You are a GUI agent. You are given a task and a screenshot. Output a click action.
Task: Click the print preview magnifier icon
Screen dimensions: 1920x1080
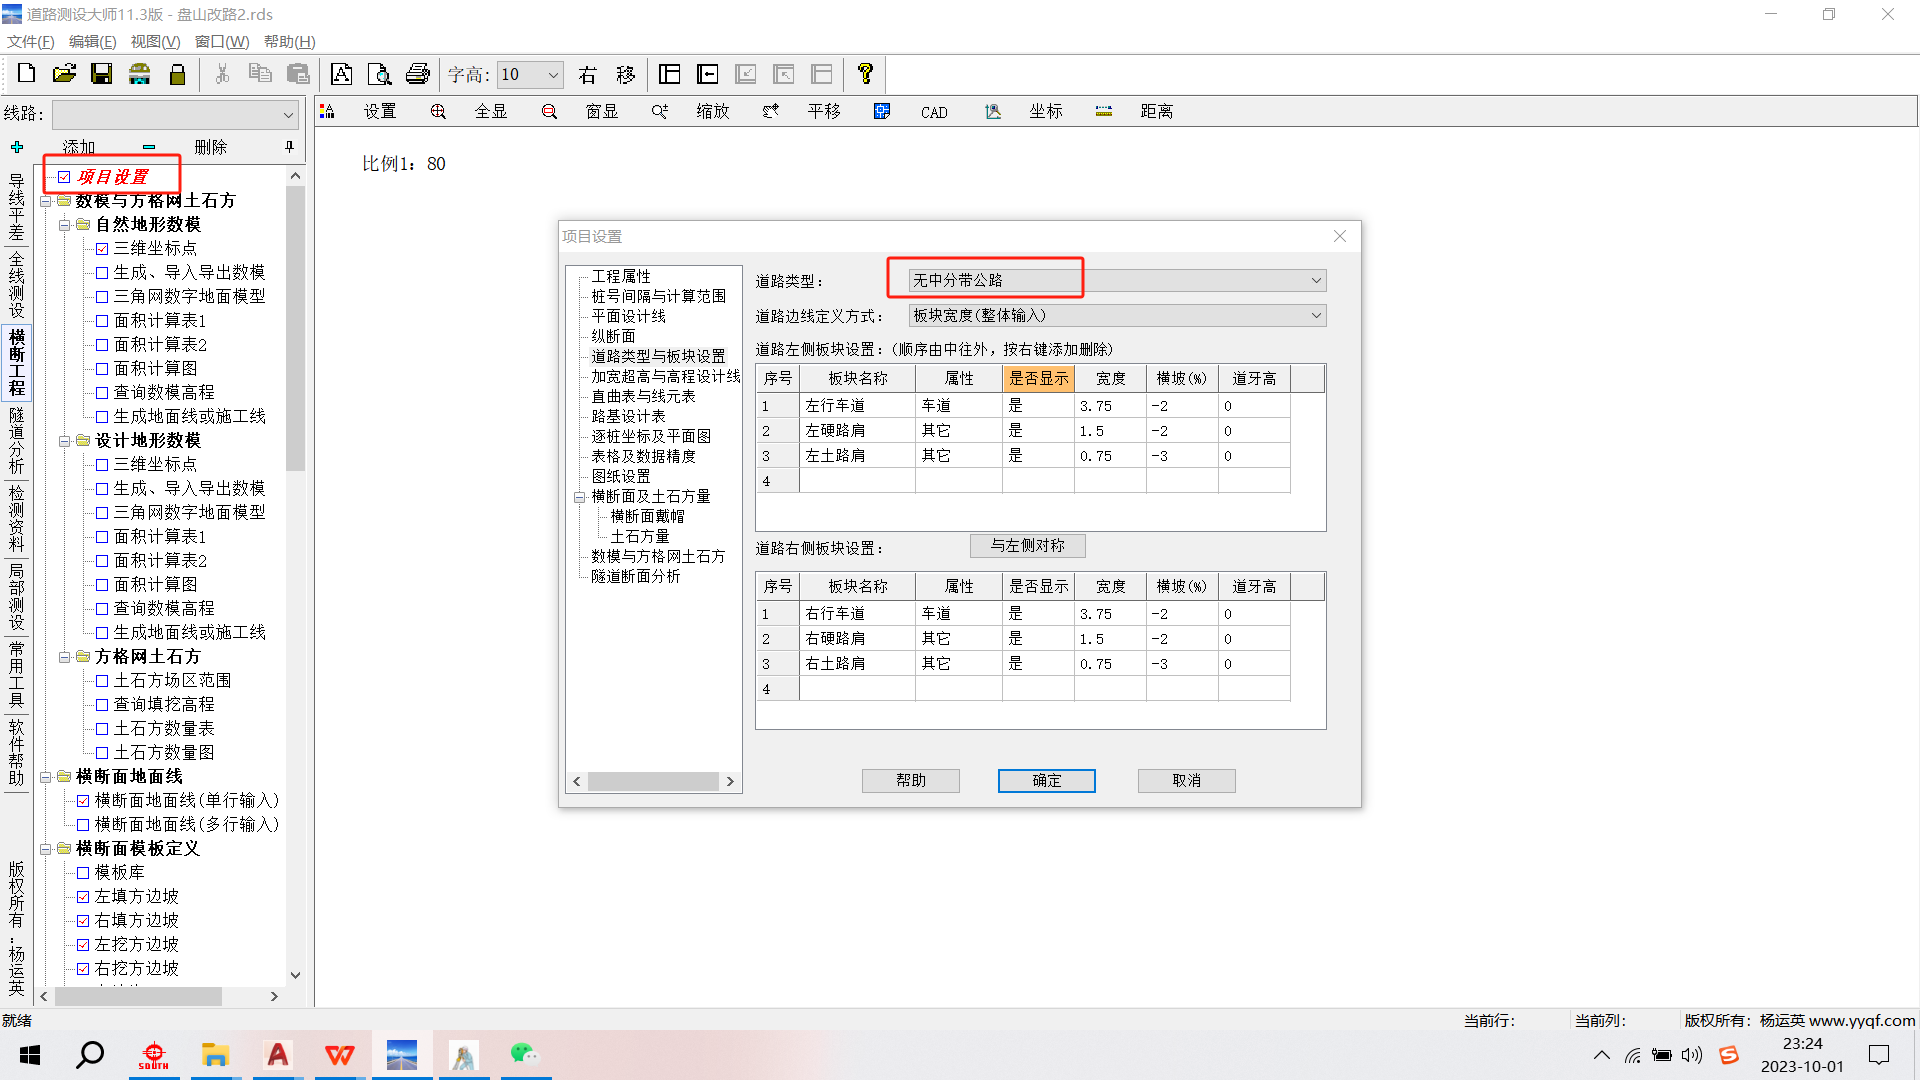tap(379, 74)
